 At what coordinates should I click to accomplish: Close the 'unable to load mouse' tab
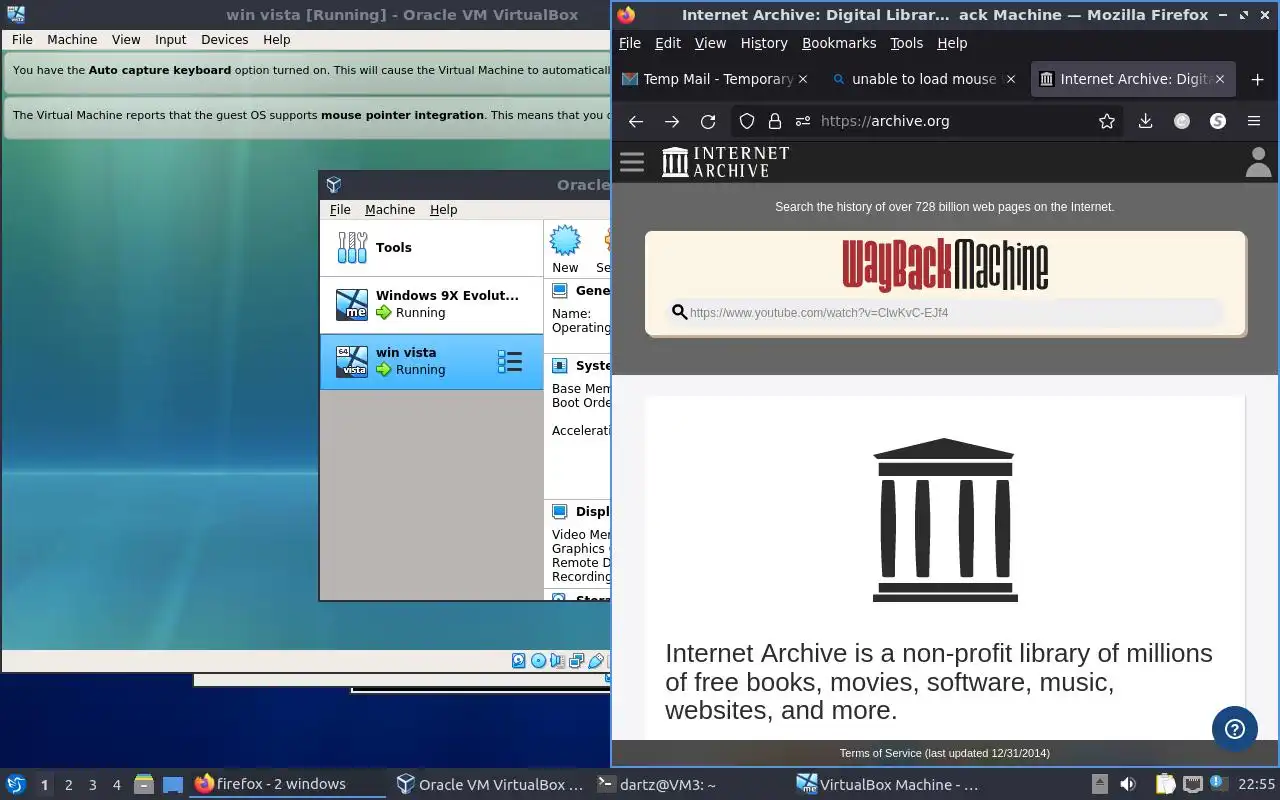tap(1010, 79)
